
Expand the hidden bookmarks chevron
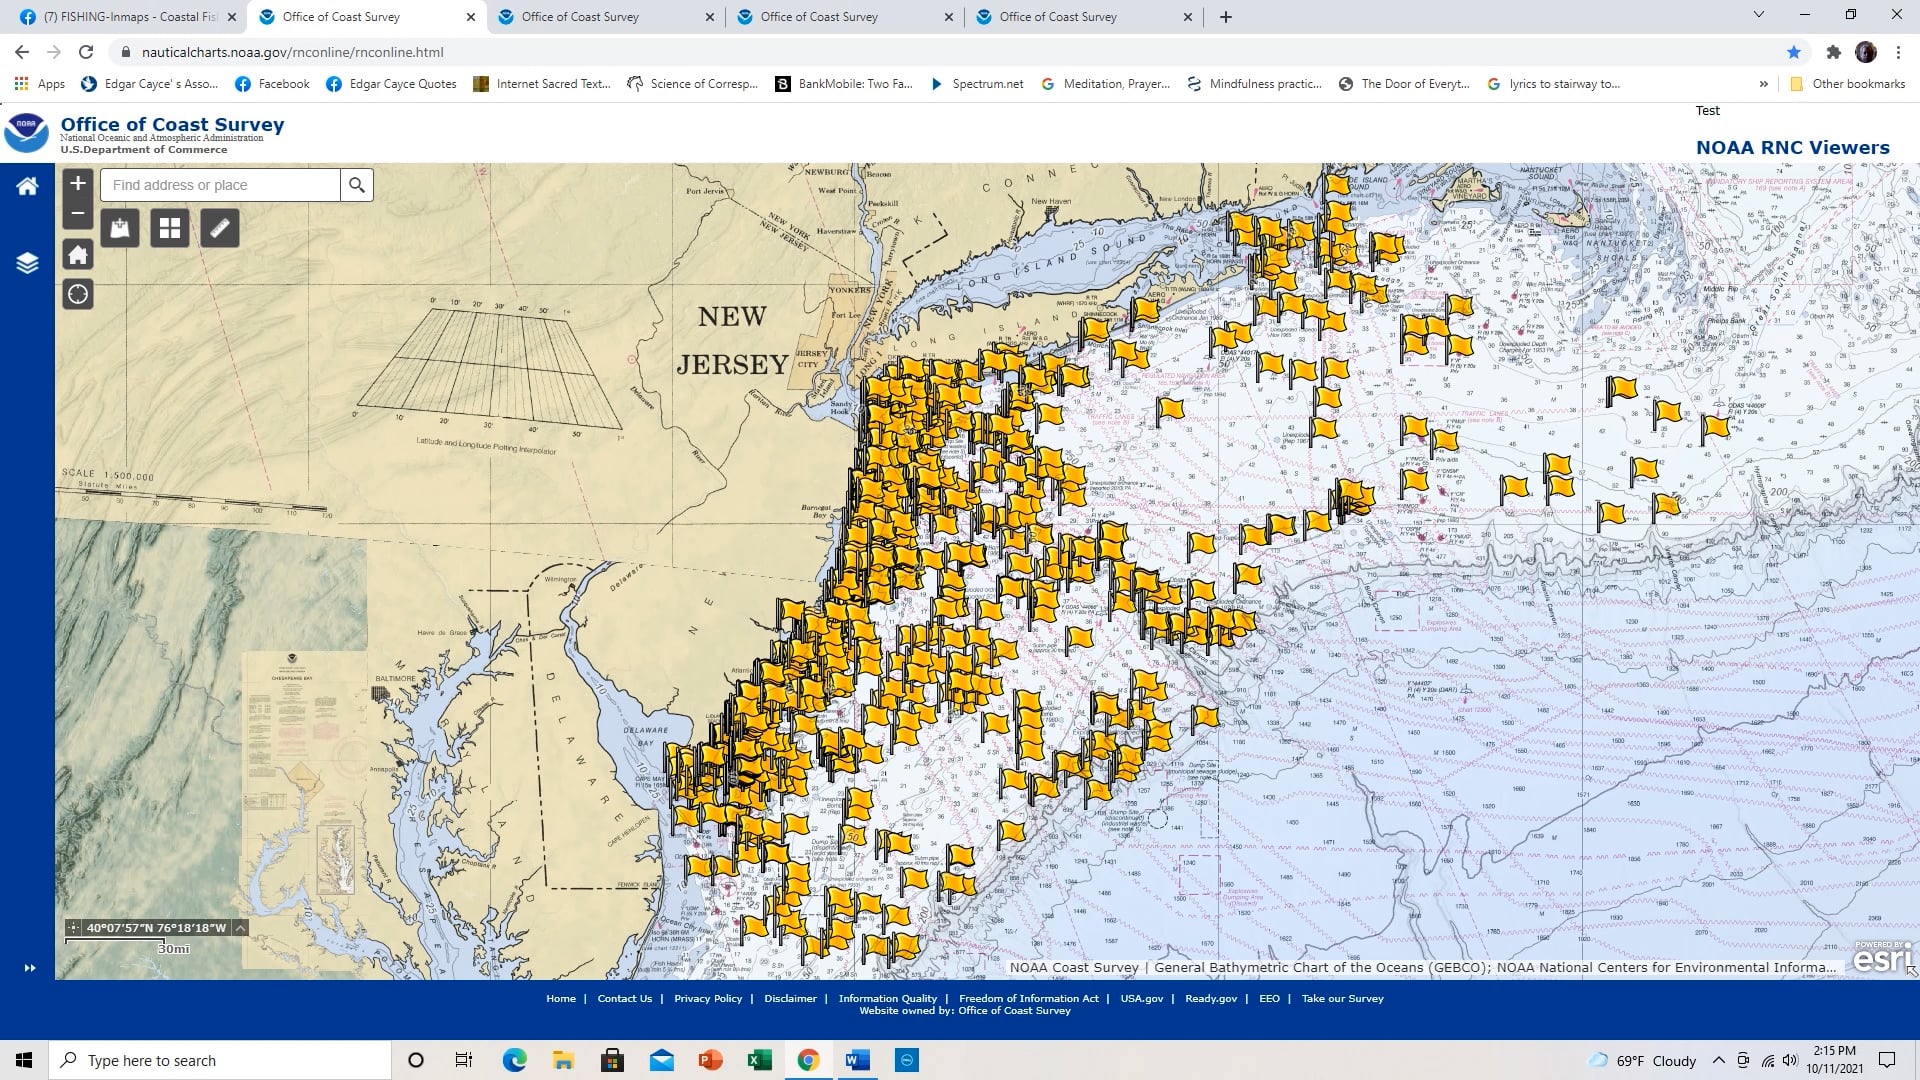click(1766, 84)
